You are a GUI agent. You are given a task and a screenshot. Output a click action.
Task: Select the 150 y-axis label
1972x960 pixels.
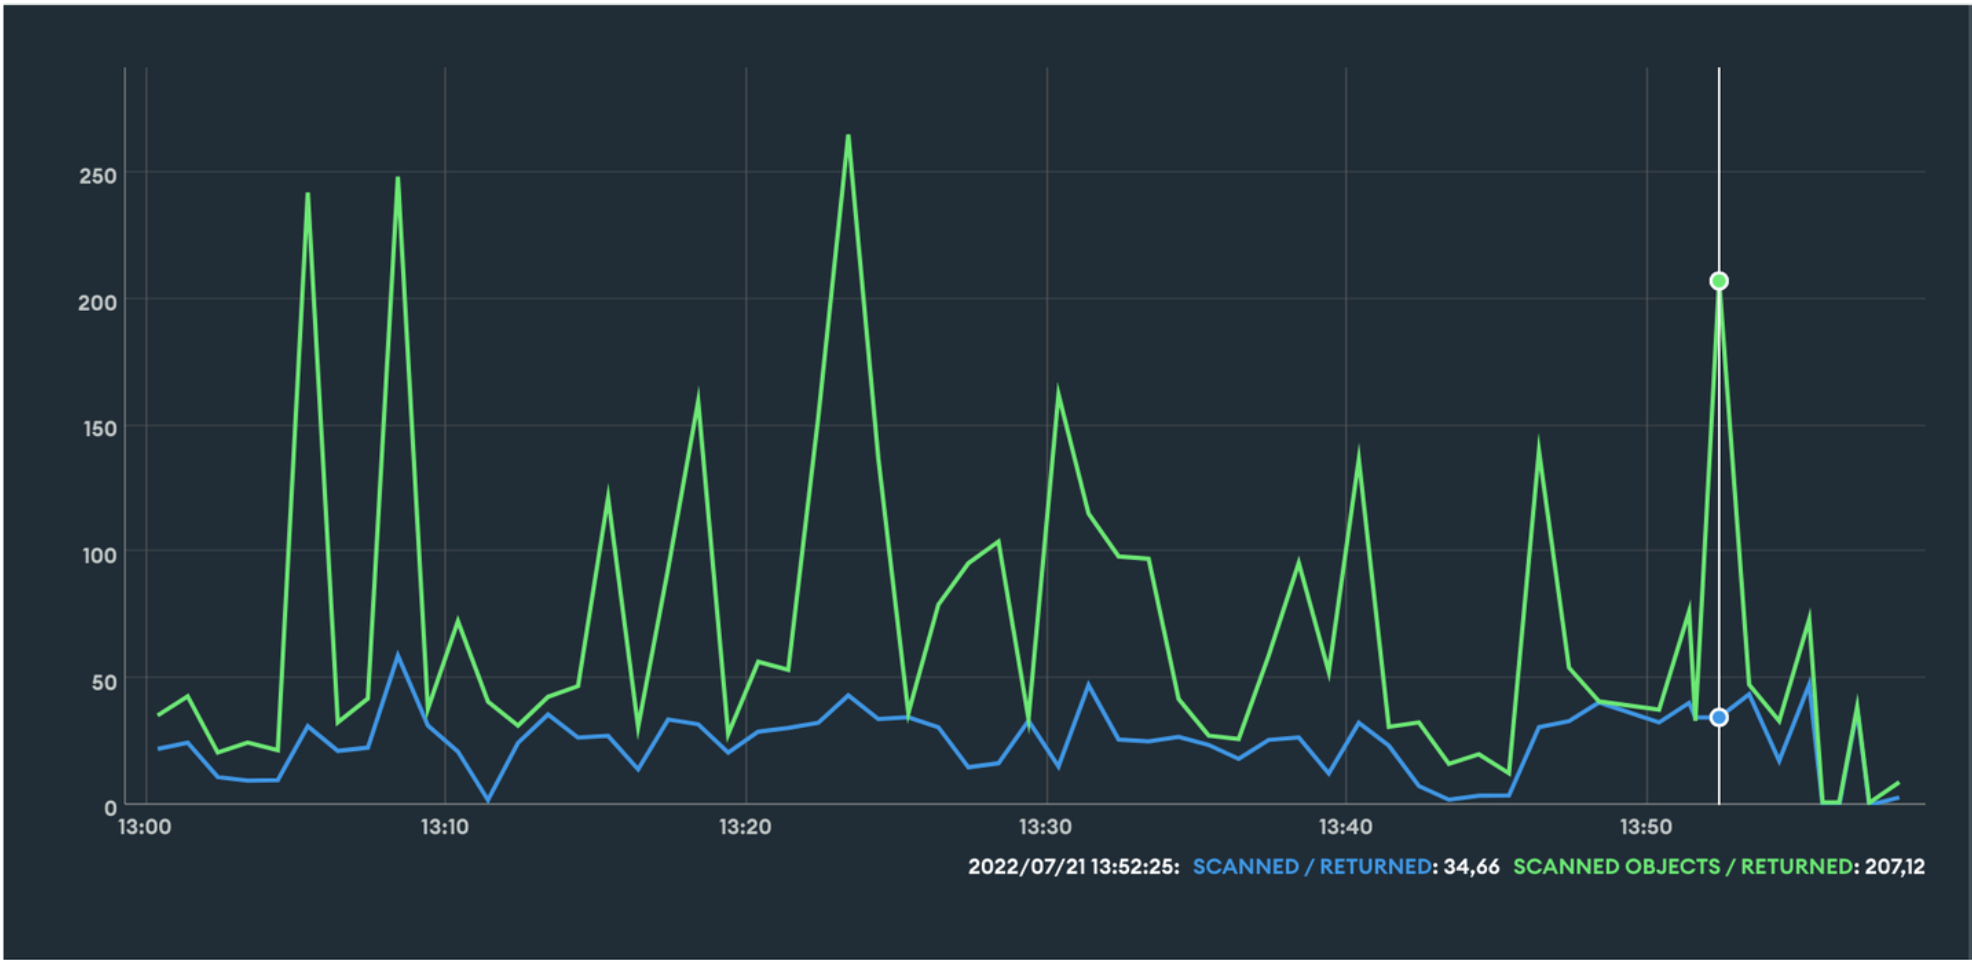98,429
